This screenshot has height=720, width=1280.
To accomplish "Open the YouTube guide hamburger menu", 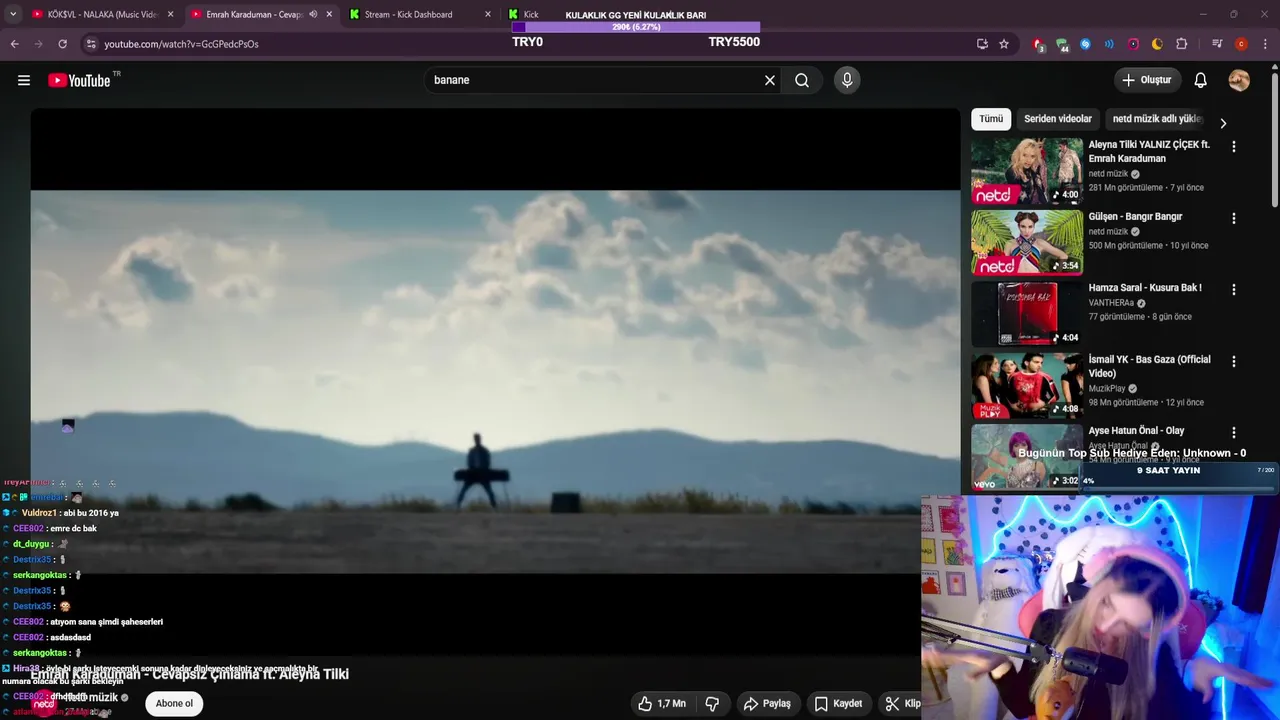I will click(x=24, y=80).
